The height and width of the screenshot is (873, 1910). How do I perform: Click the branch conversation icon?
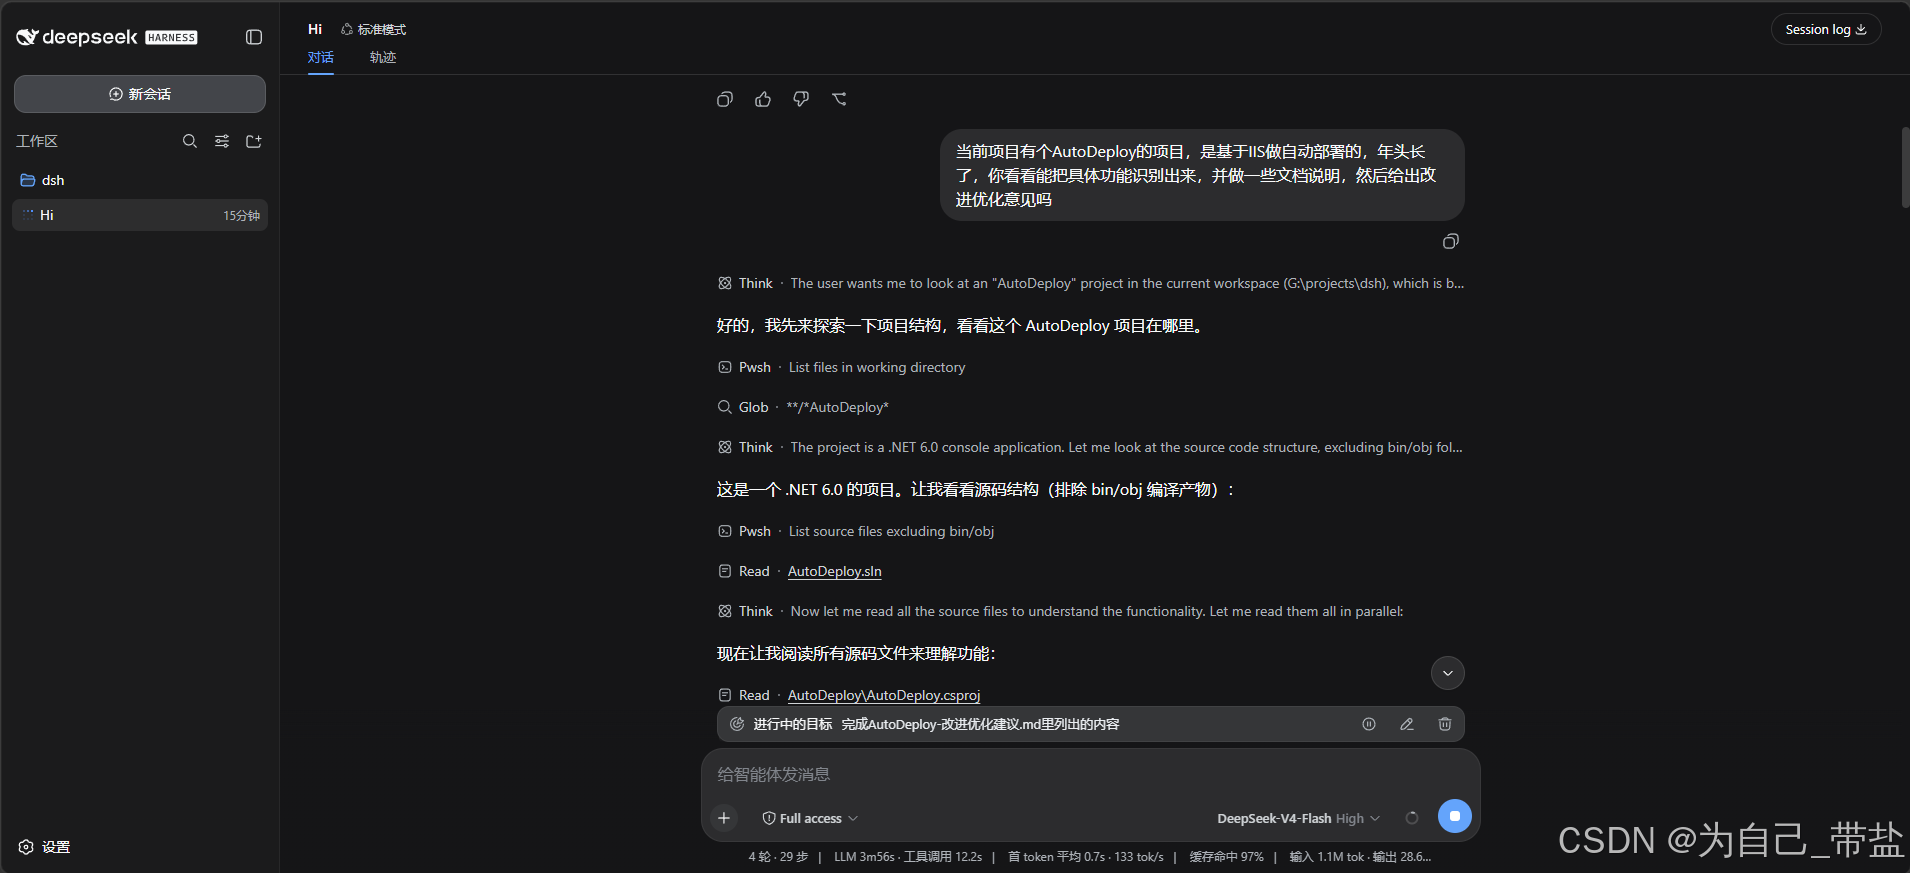839,99
